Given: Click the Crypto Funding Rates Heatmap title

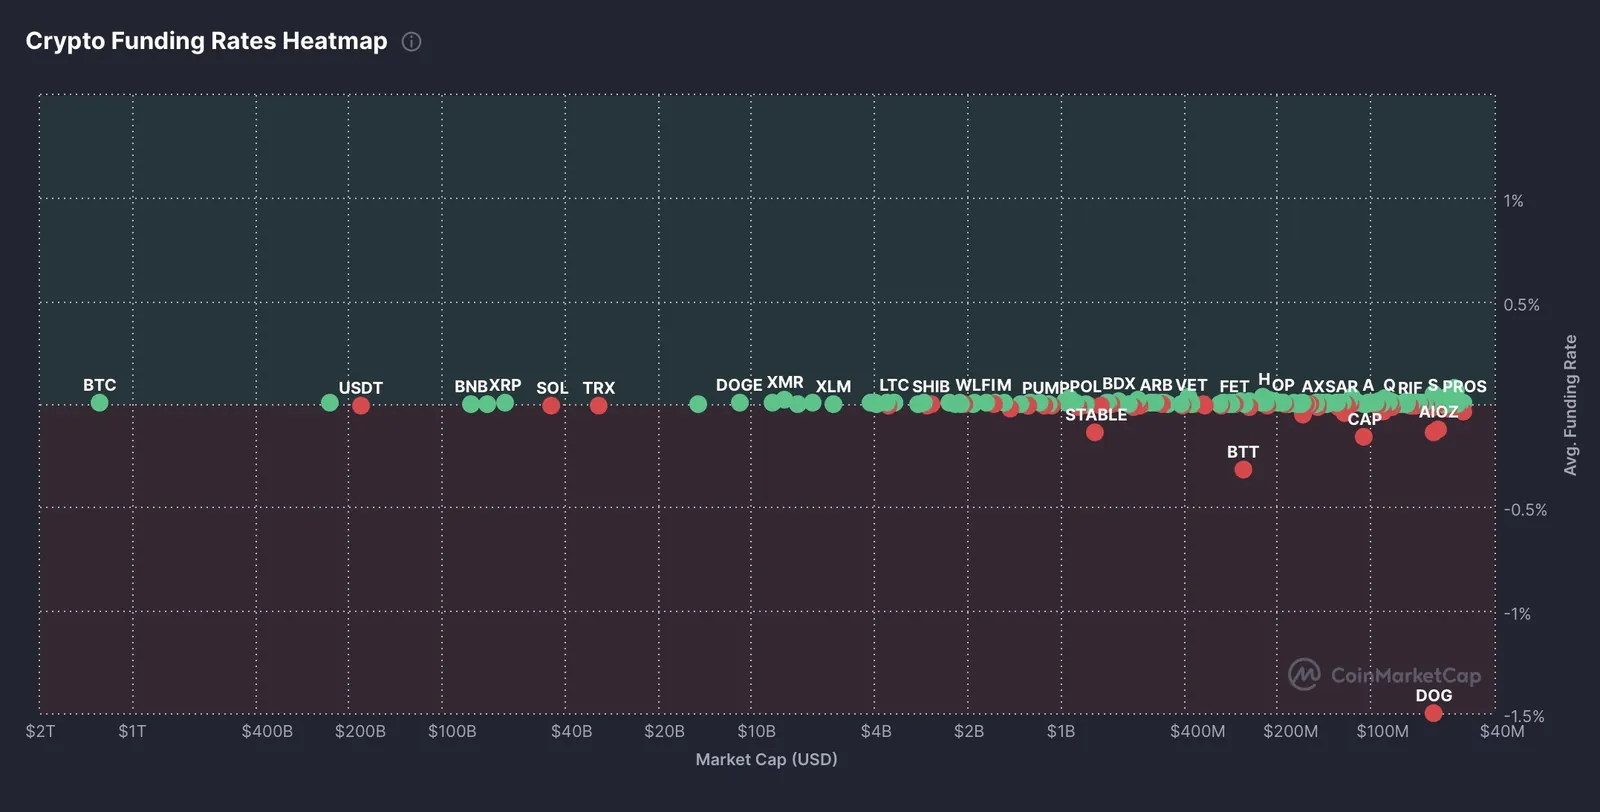Looking at the screenshot, I should [x=206, y=41].
